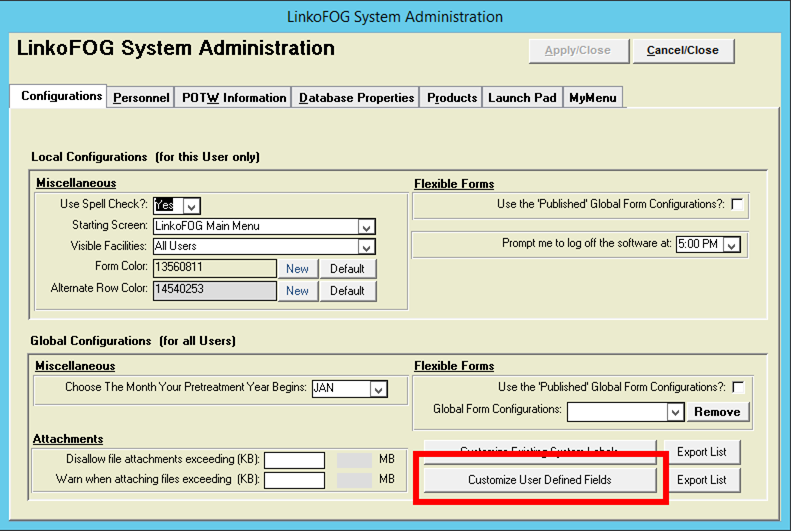The width and height of the screenshot is (791, 531).
Task: Click the Remove button
Action: pos(717,412)
